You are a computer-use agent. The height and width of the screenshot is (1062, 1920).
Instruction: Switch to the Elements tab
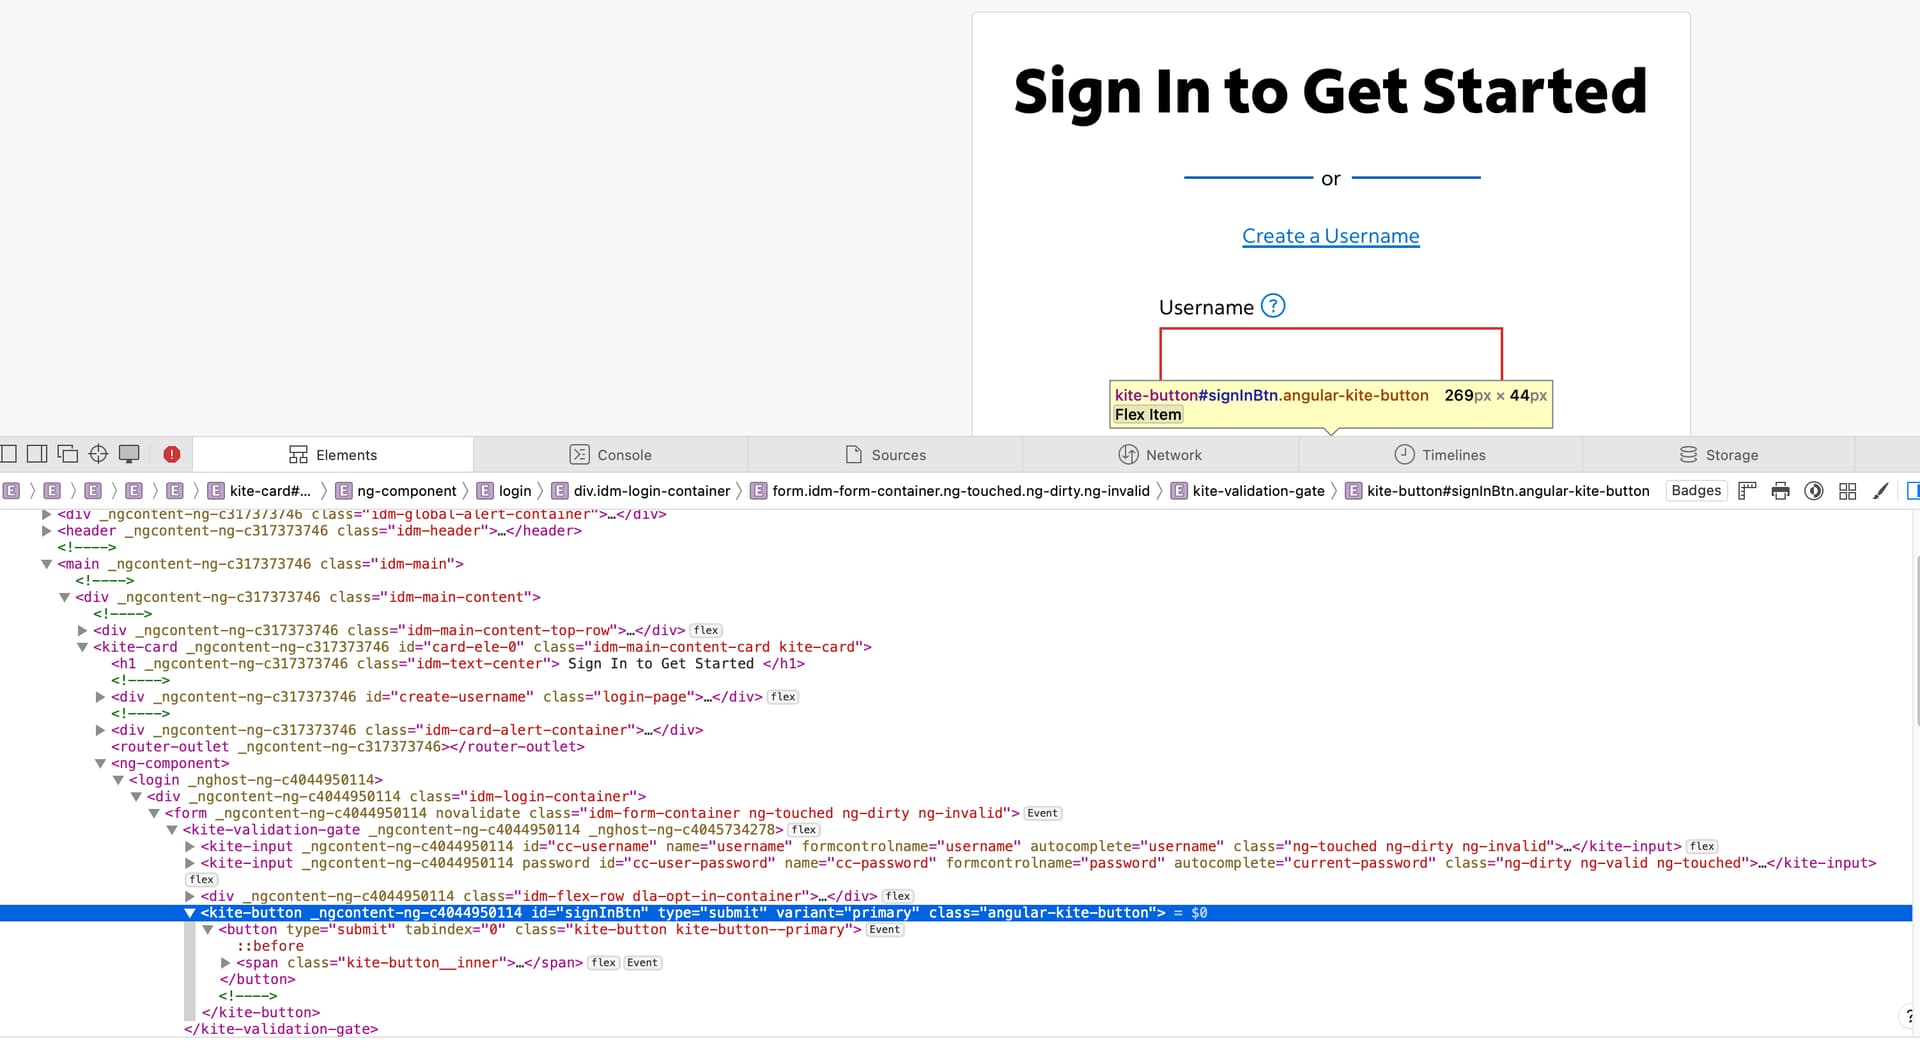333,455
